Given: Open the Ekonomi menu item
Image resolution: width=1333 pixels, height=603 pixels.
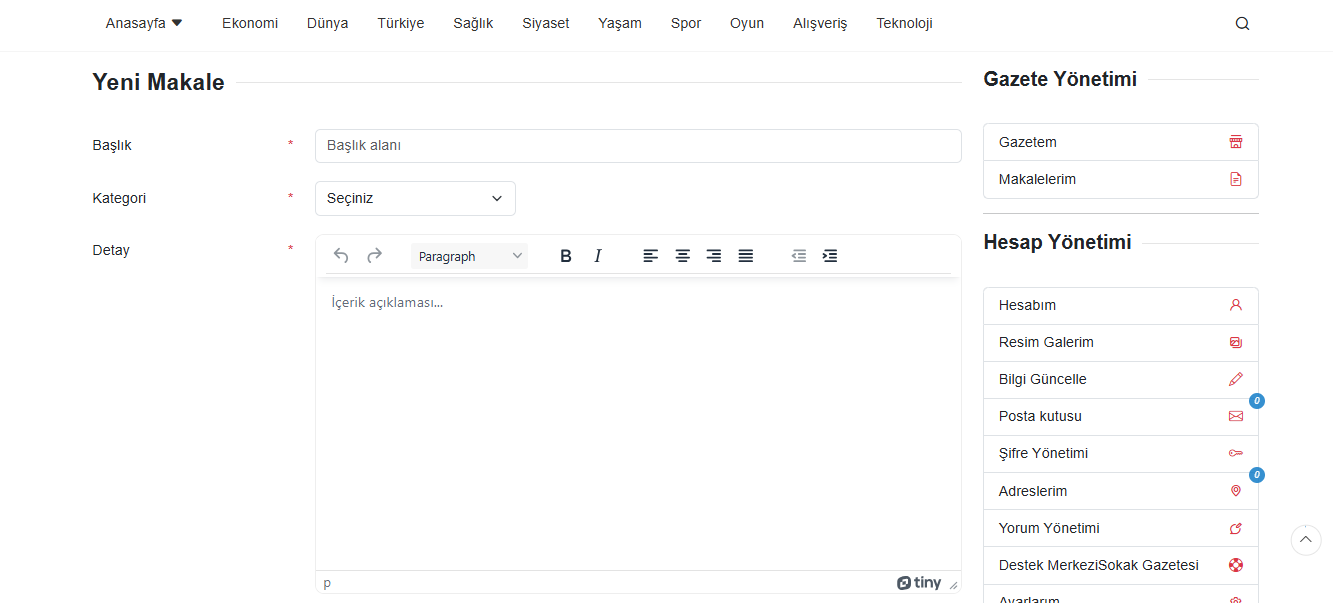Looking at the screenshot, I should pos(250,23).
